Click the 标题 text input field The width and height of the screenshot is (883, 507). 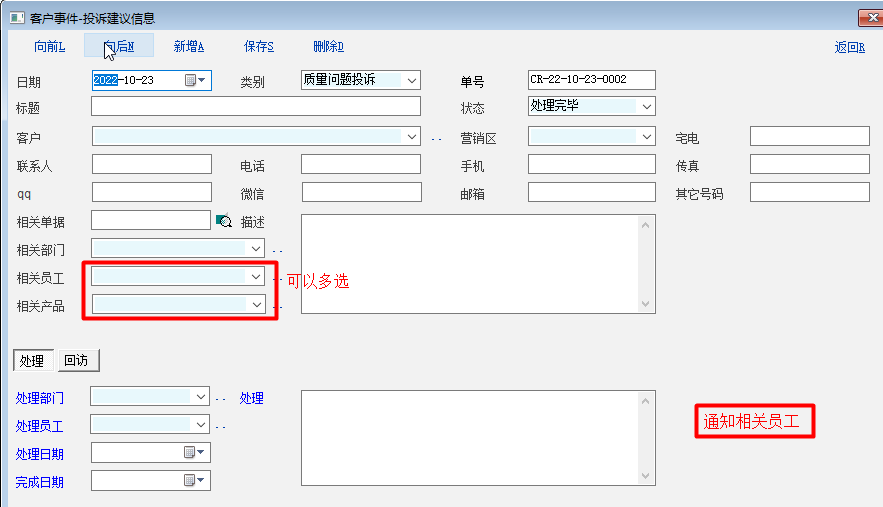pos(256,107)
